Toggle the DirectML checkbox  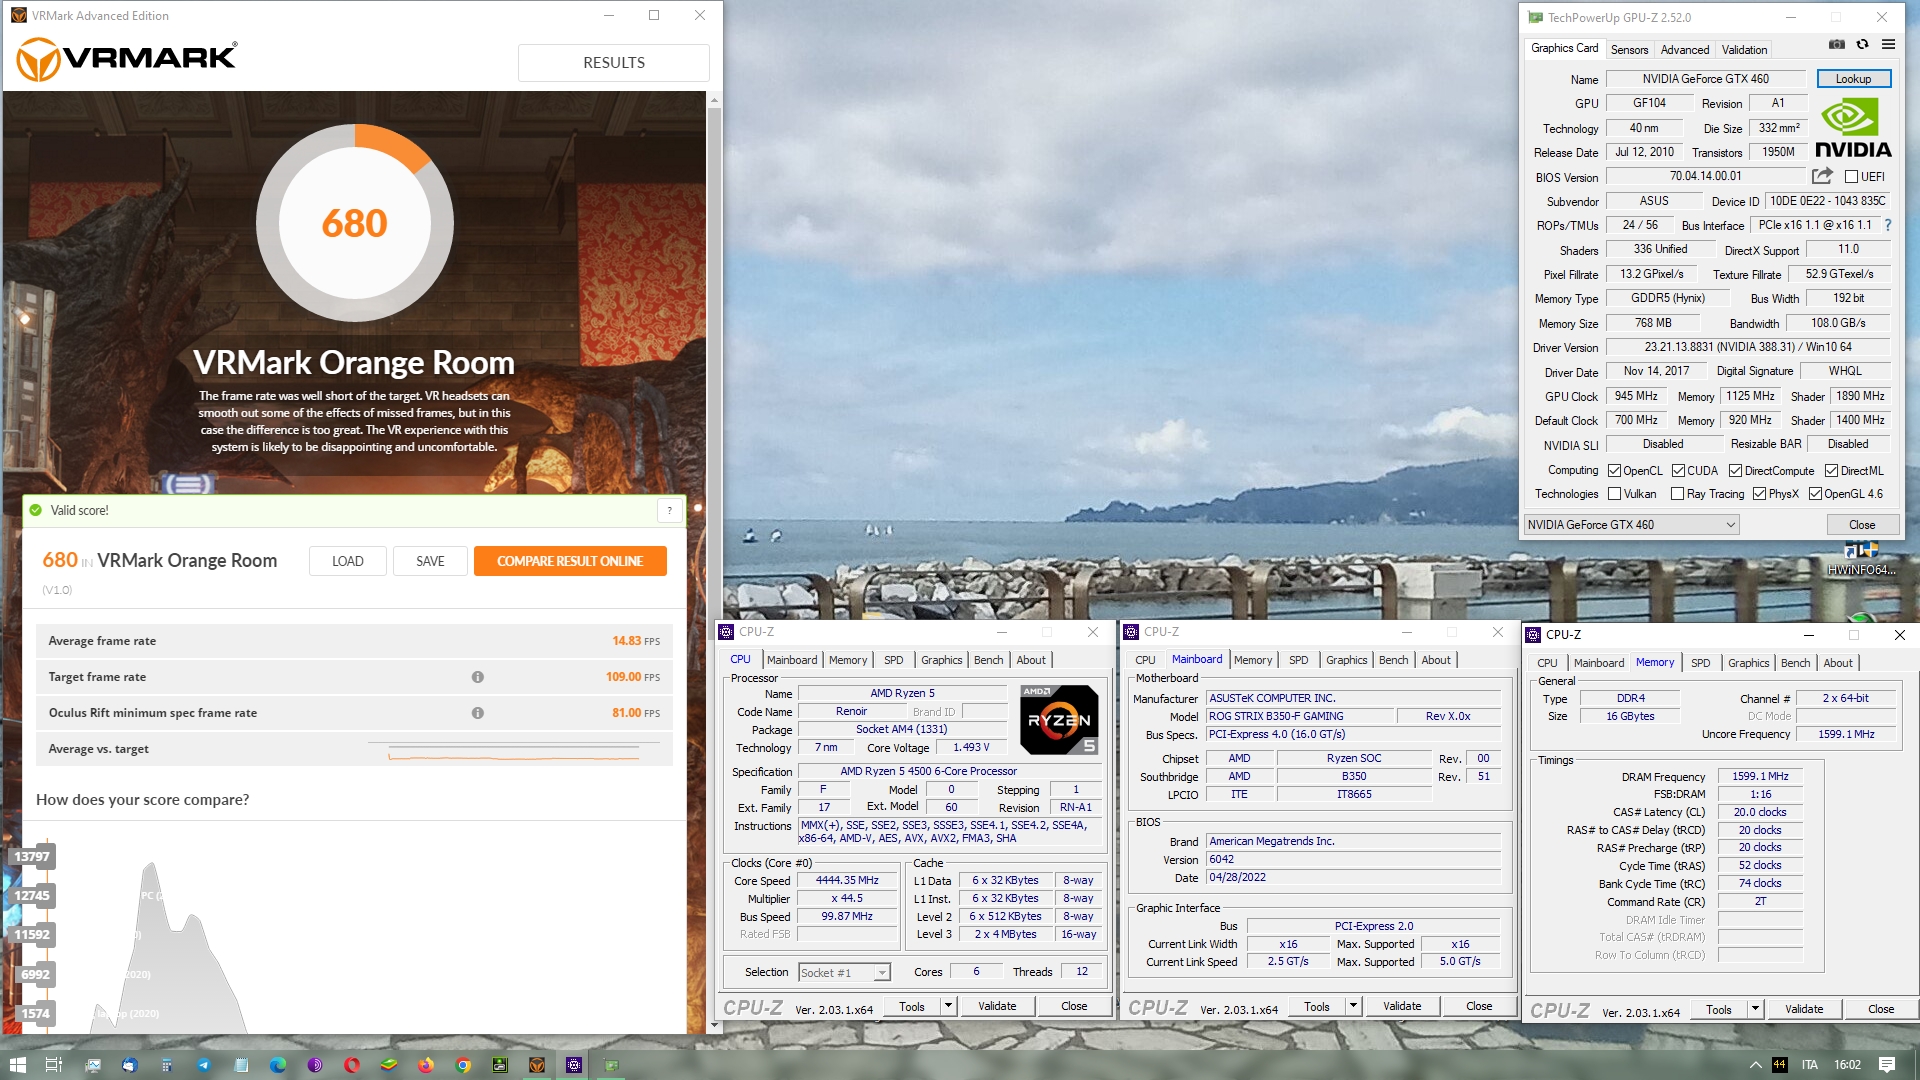click(x=1831, y=471)
